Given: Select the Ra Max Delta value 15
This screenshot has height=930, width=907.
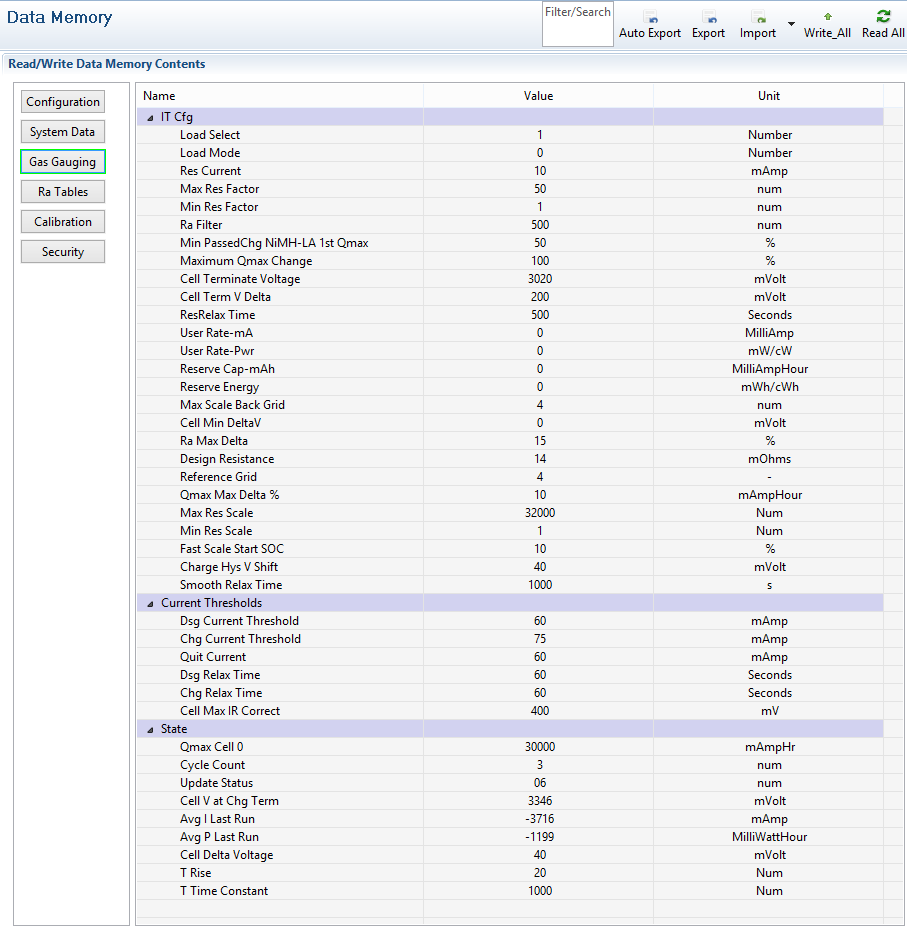Looking at the screenshot, I should 539,441.
